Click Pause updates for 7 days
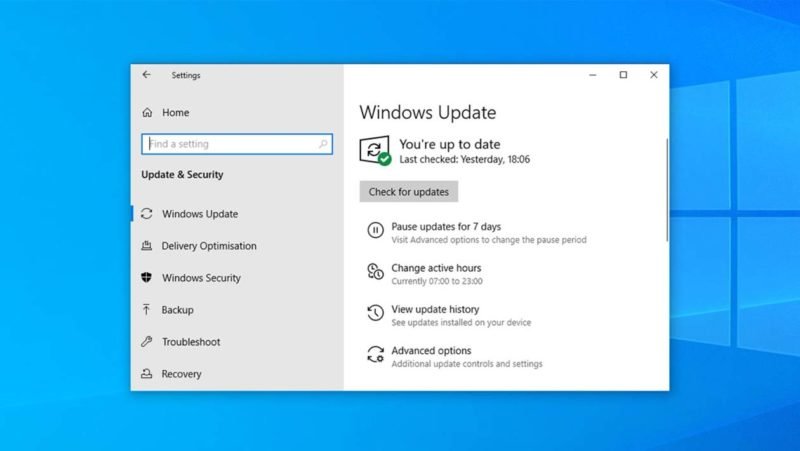800x451 pixels. (446, 227)
